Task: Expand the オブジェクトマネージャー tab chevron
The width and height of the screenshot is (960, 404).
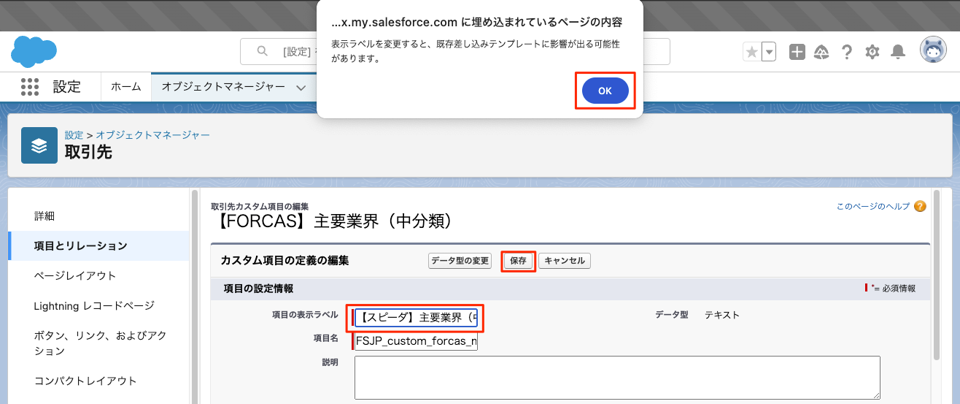Action: pos(301,88)
